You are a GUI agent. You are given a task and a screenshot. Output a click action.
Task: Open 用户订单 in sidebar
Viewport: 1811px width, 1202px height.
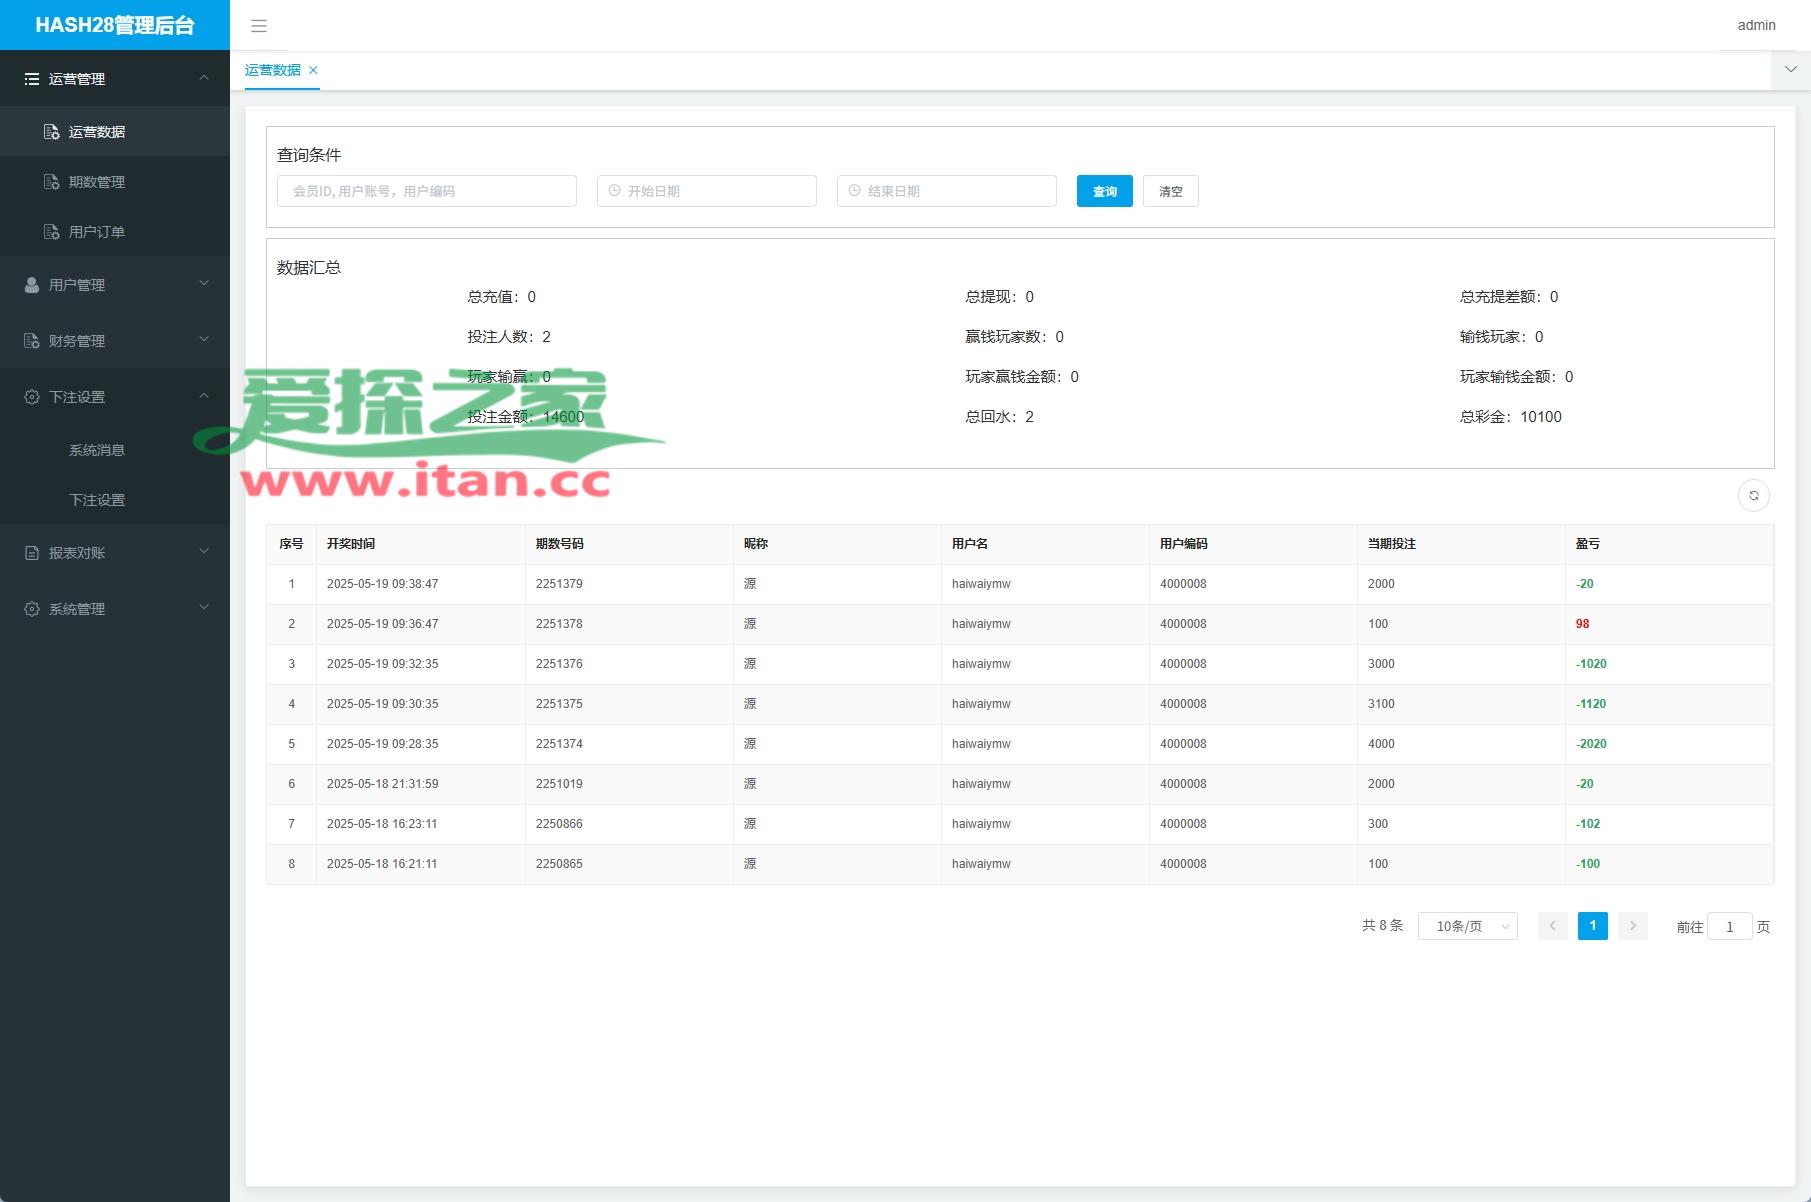click(x=96, y=232)
